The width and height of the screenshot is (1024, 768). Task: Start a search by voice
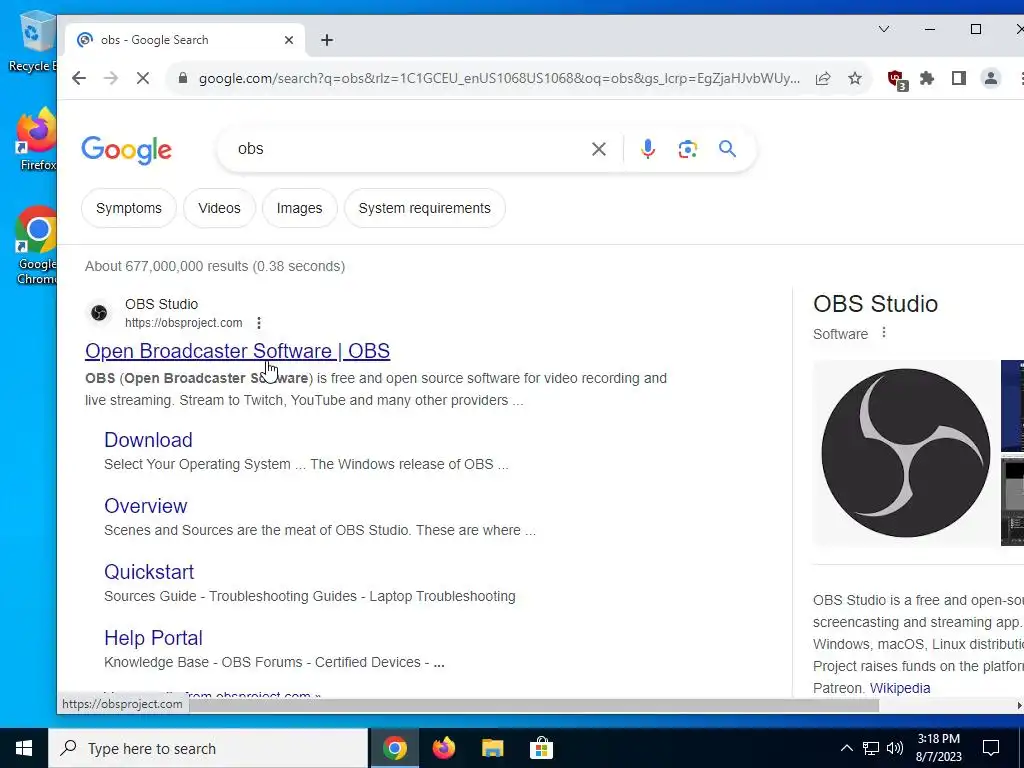648,150
